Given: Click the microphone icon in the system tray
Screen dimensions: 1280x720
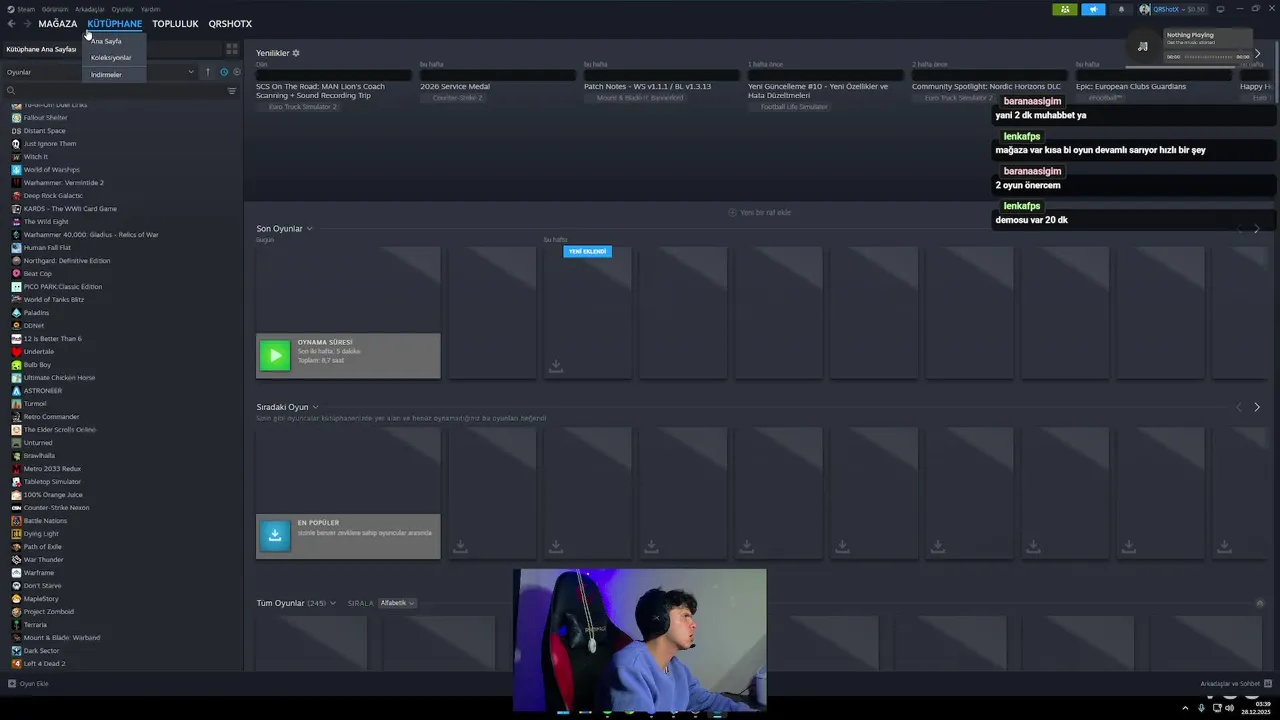Looking at the screenshot, I should click(x=1201, y=708).
